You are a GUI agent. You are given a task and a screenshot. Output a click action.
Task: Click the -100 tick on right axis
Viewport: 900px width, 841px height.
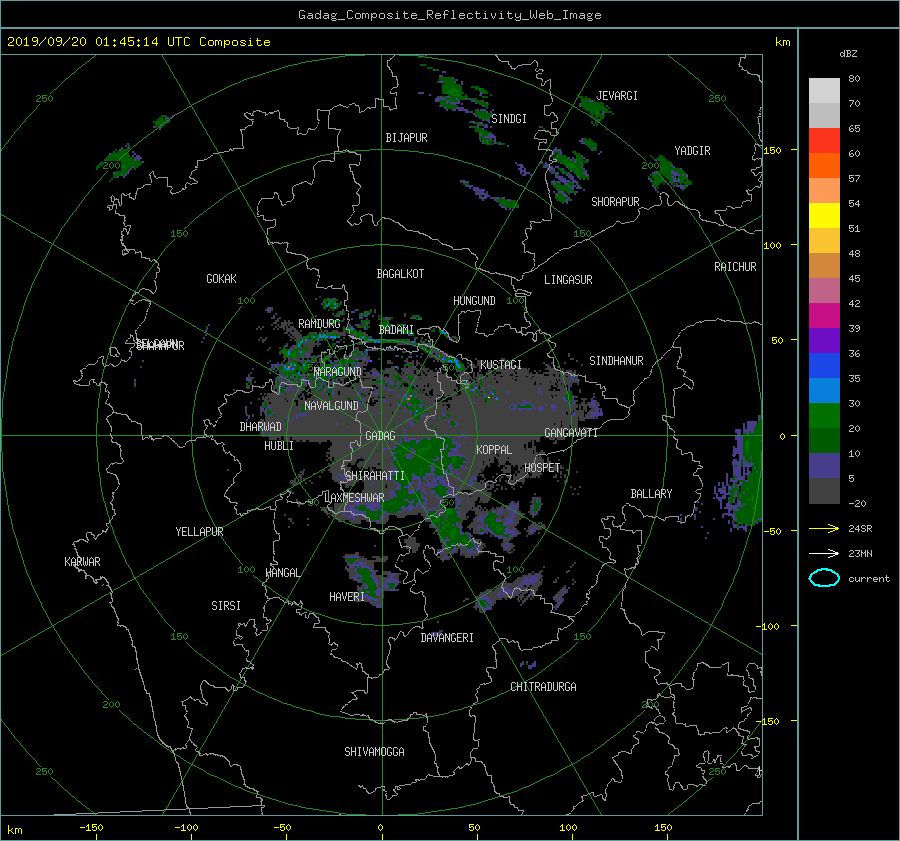click(768, 626)
